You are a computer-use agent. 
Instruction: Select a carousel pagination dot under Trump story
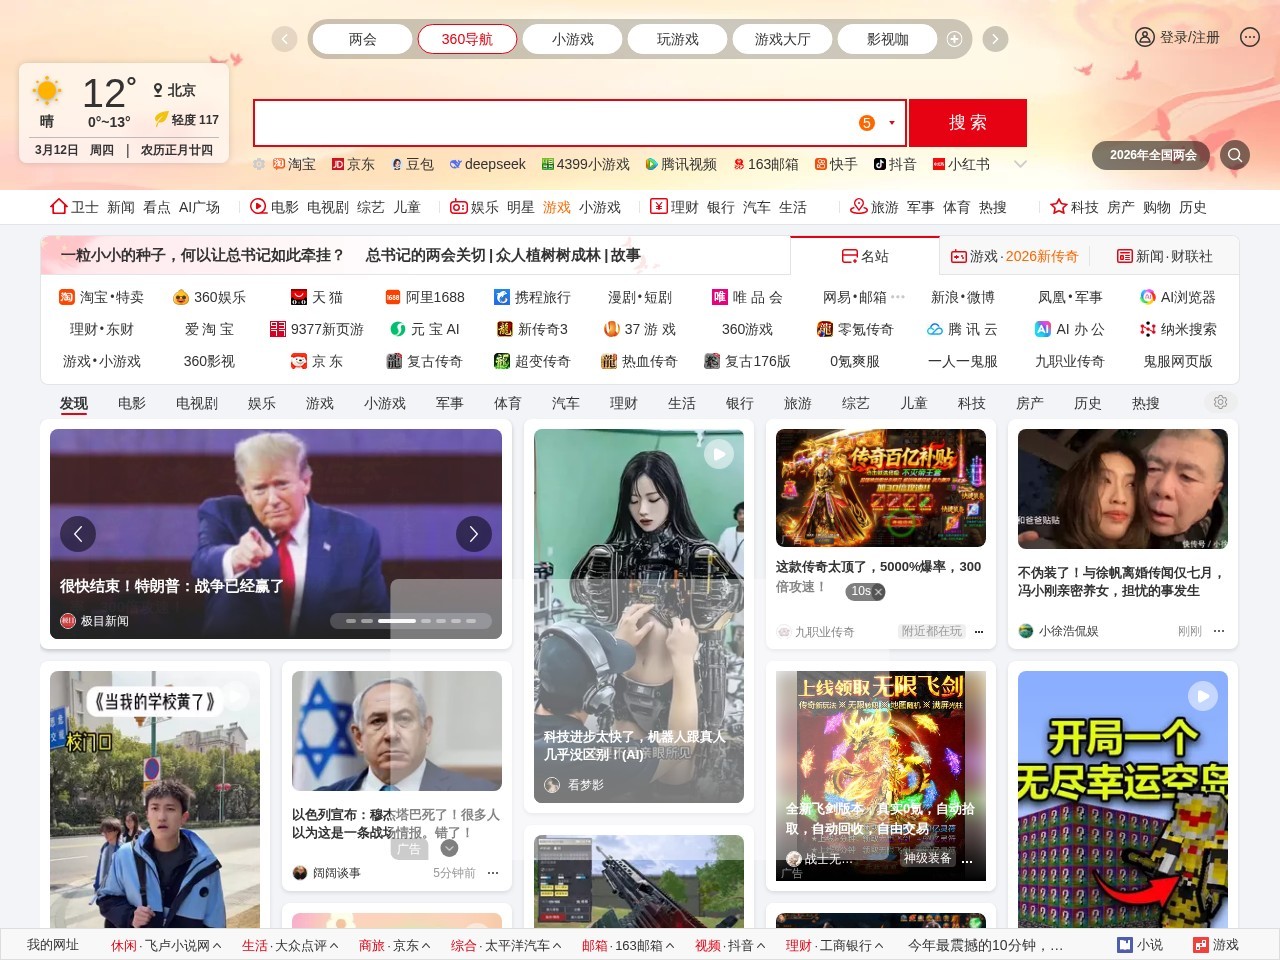[x=398, y=620]
